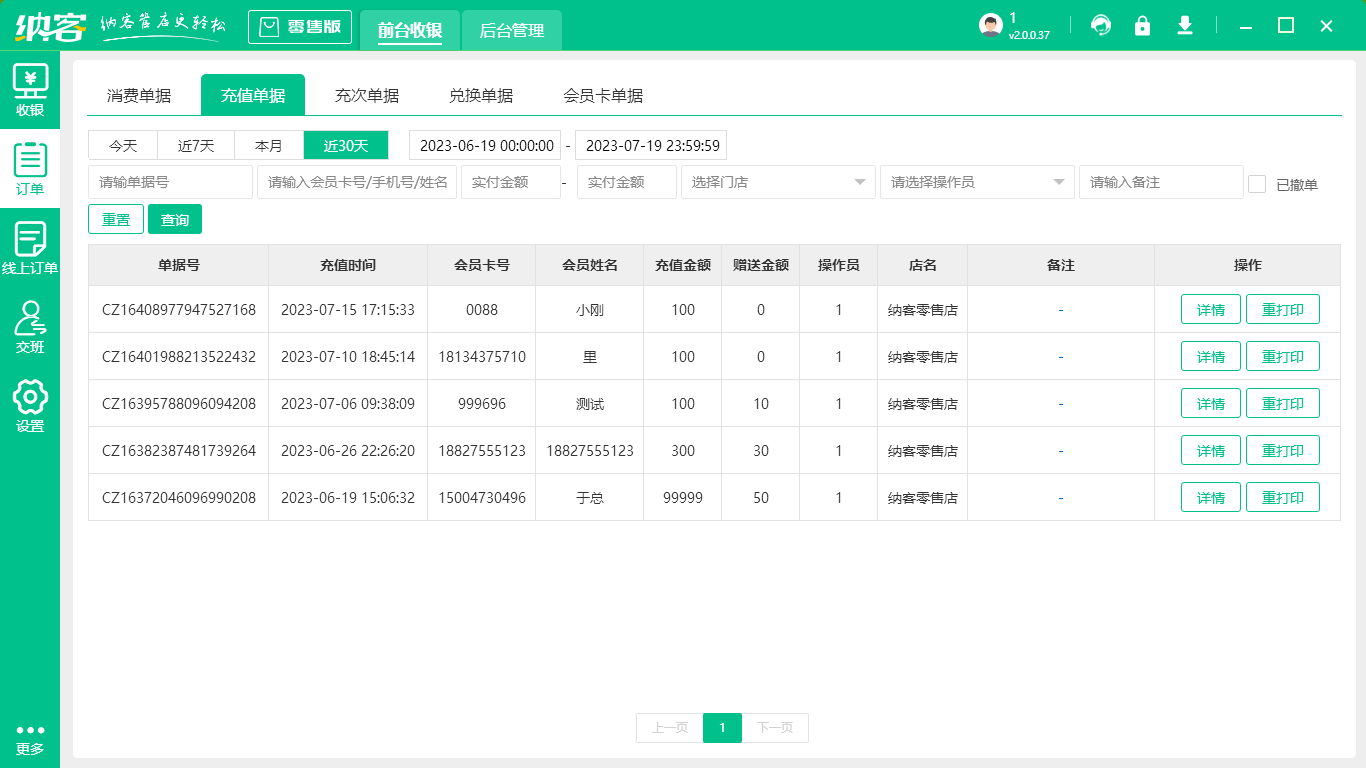Click recharge amount 99999 cell
Image resolution: width=1366 pixels, height=768 pixels.
(683, 498)
